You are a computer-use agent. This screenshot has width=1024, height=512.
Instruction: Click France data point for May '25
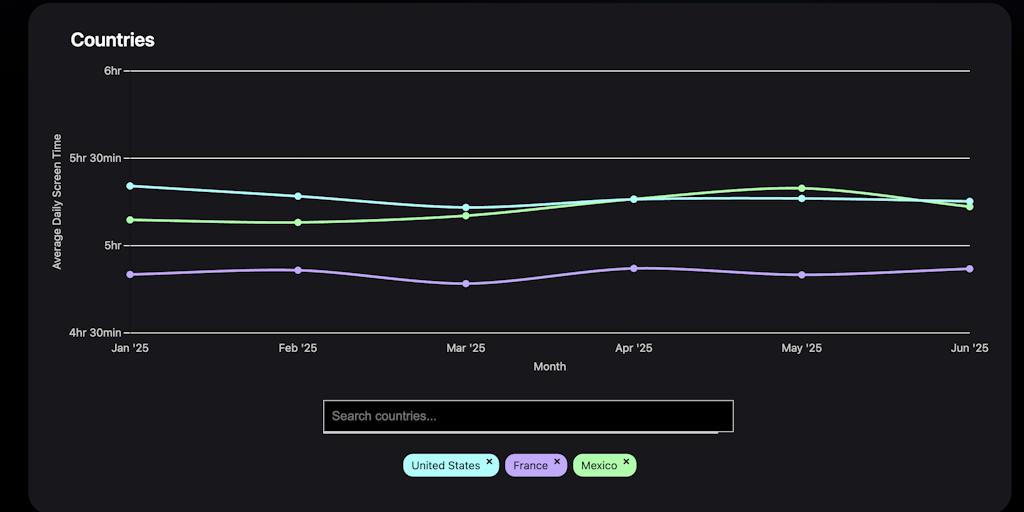coord(802,275)
